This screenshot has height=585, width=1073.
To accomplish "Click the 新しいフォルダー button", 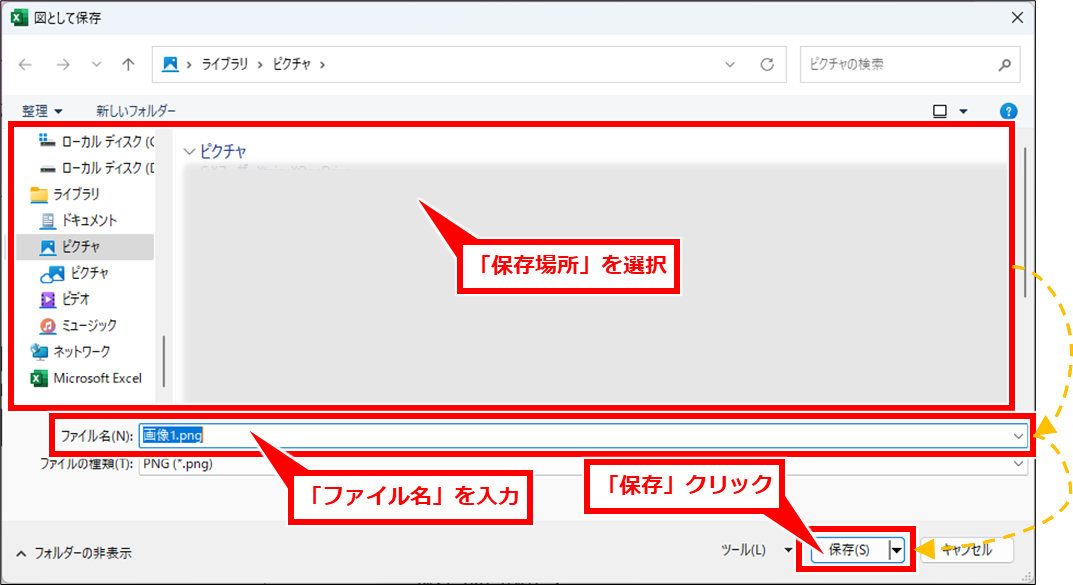I will 136,111.
